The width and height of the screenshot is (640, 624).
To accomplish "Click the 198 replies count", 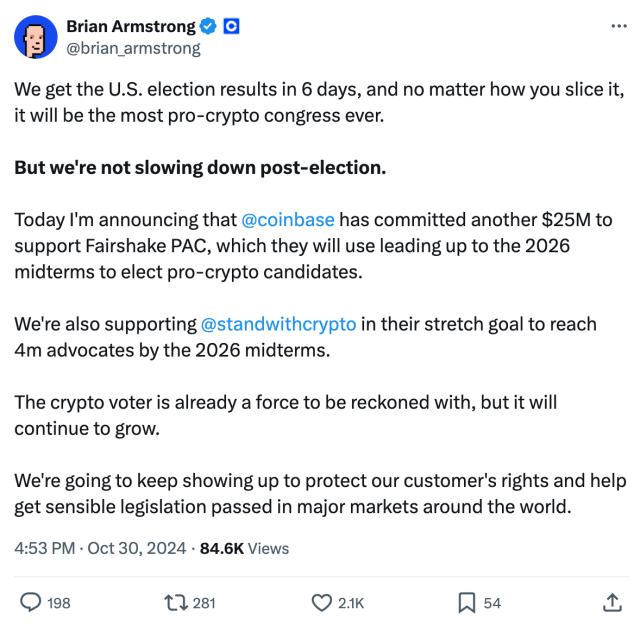I will point(59,603).
